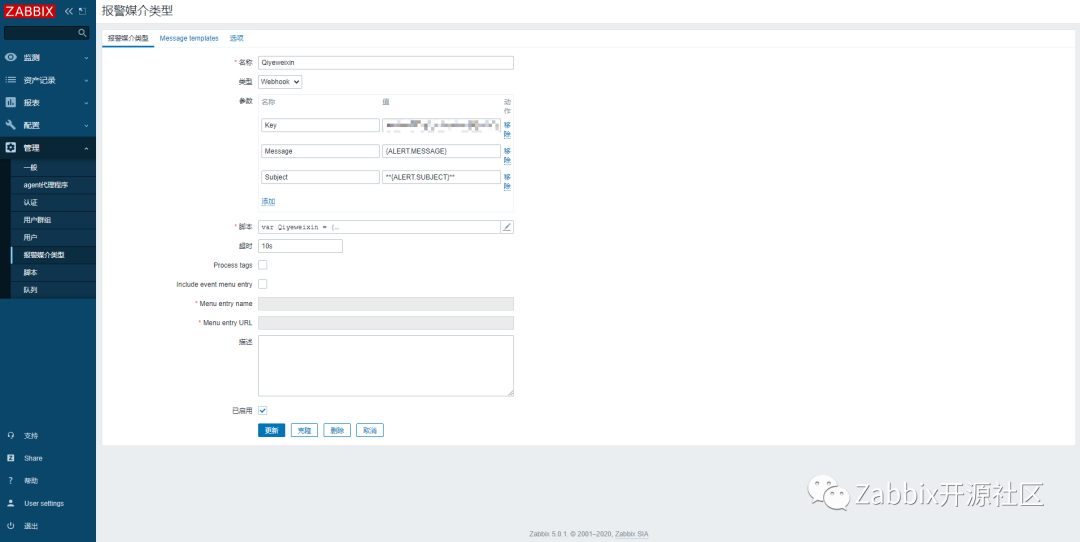Click the script field showing var Qiyeweixin
The height and width of the screenshot is (542, 1080).
pos(380,227)
